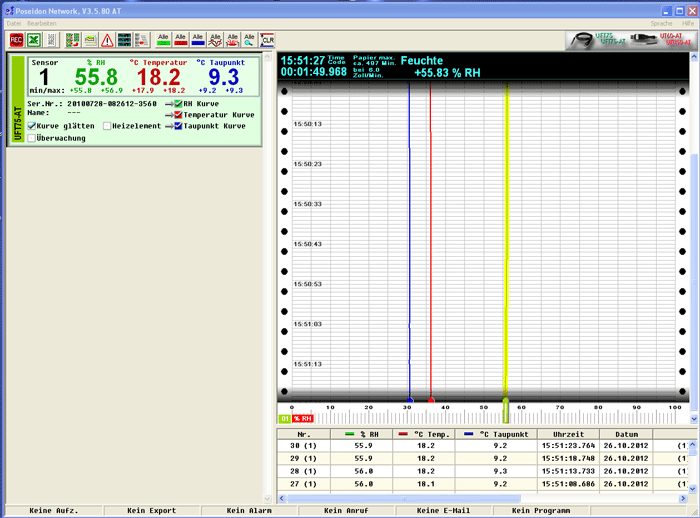
Task: Click the Alle curve smoothing icon
Action: [x=215, y=40]
